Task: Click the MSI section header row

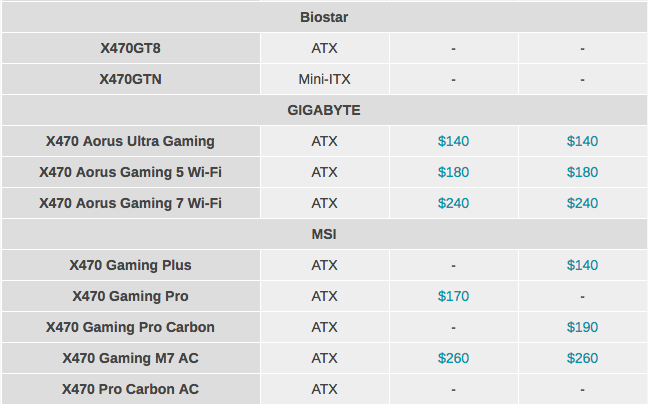Action: (324, 234)
